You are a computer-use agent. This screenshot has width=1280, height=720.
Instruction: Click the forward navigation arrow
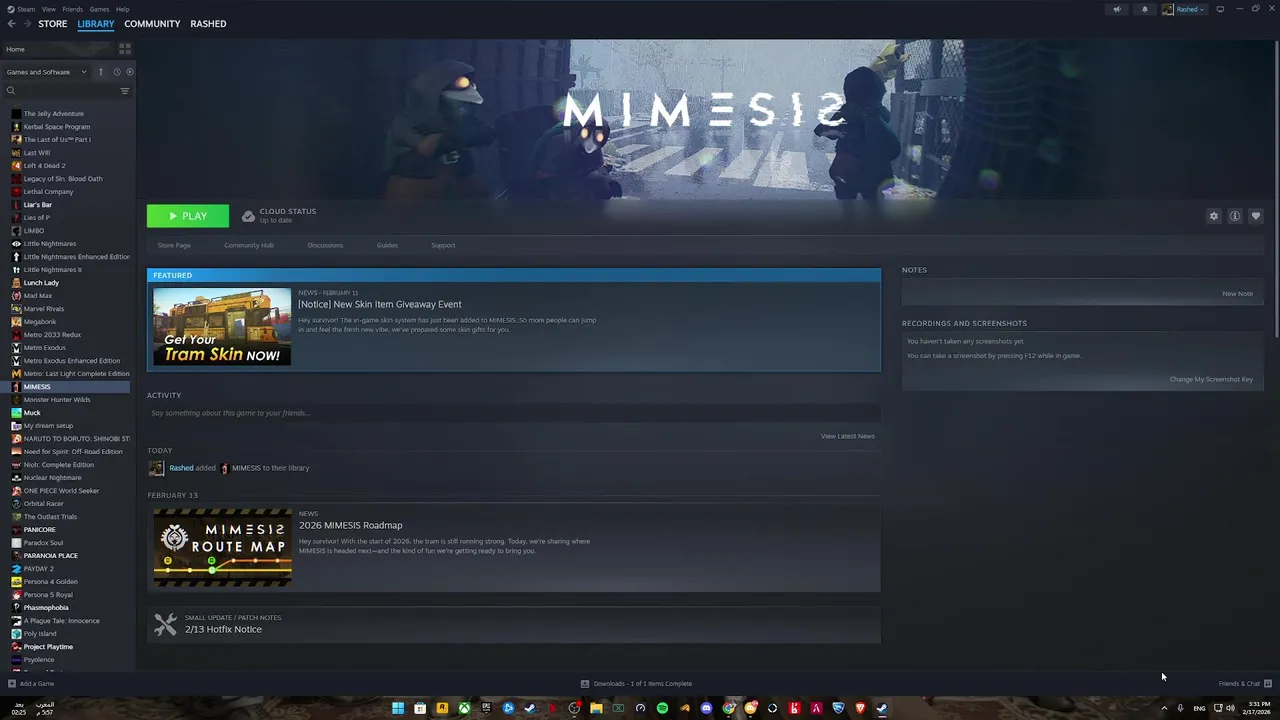[x=27, y=24]
